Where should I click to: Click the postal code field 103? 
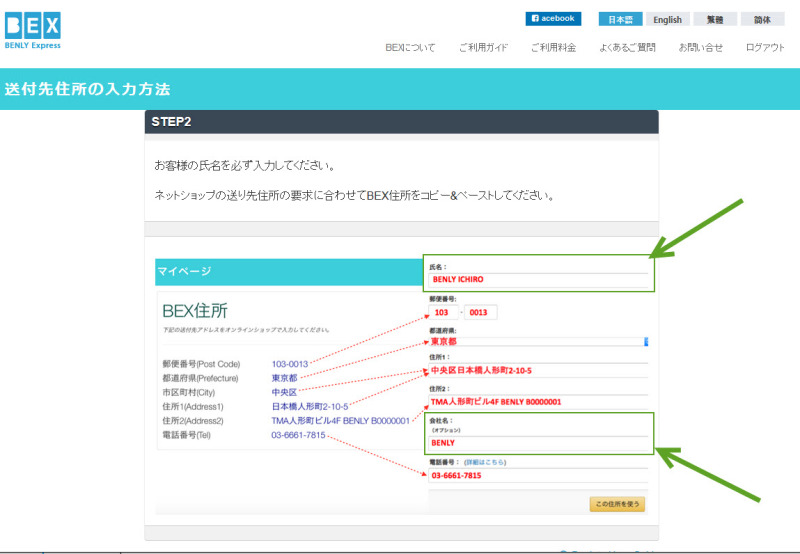coord(443,312)
